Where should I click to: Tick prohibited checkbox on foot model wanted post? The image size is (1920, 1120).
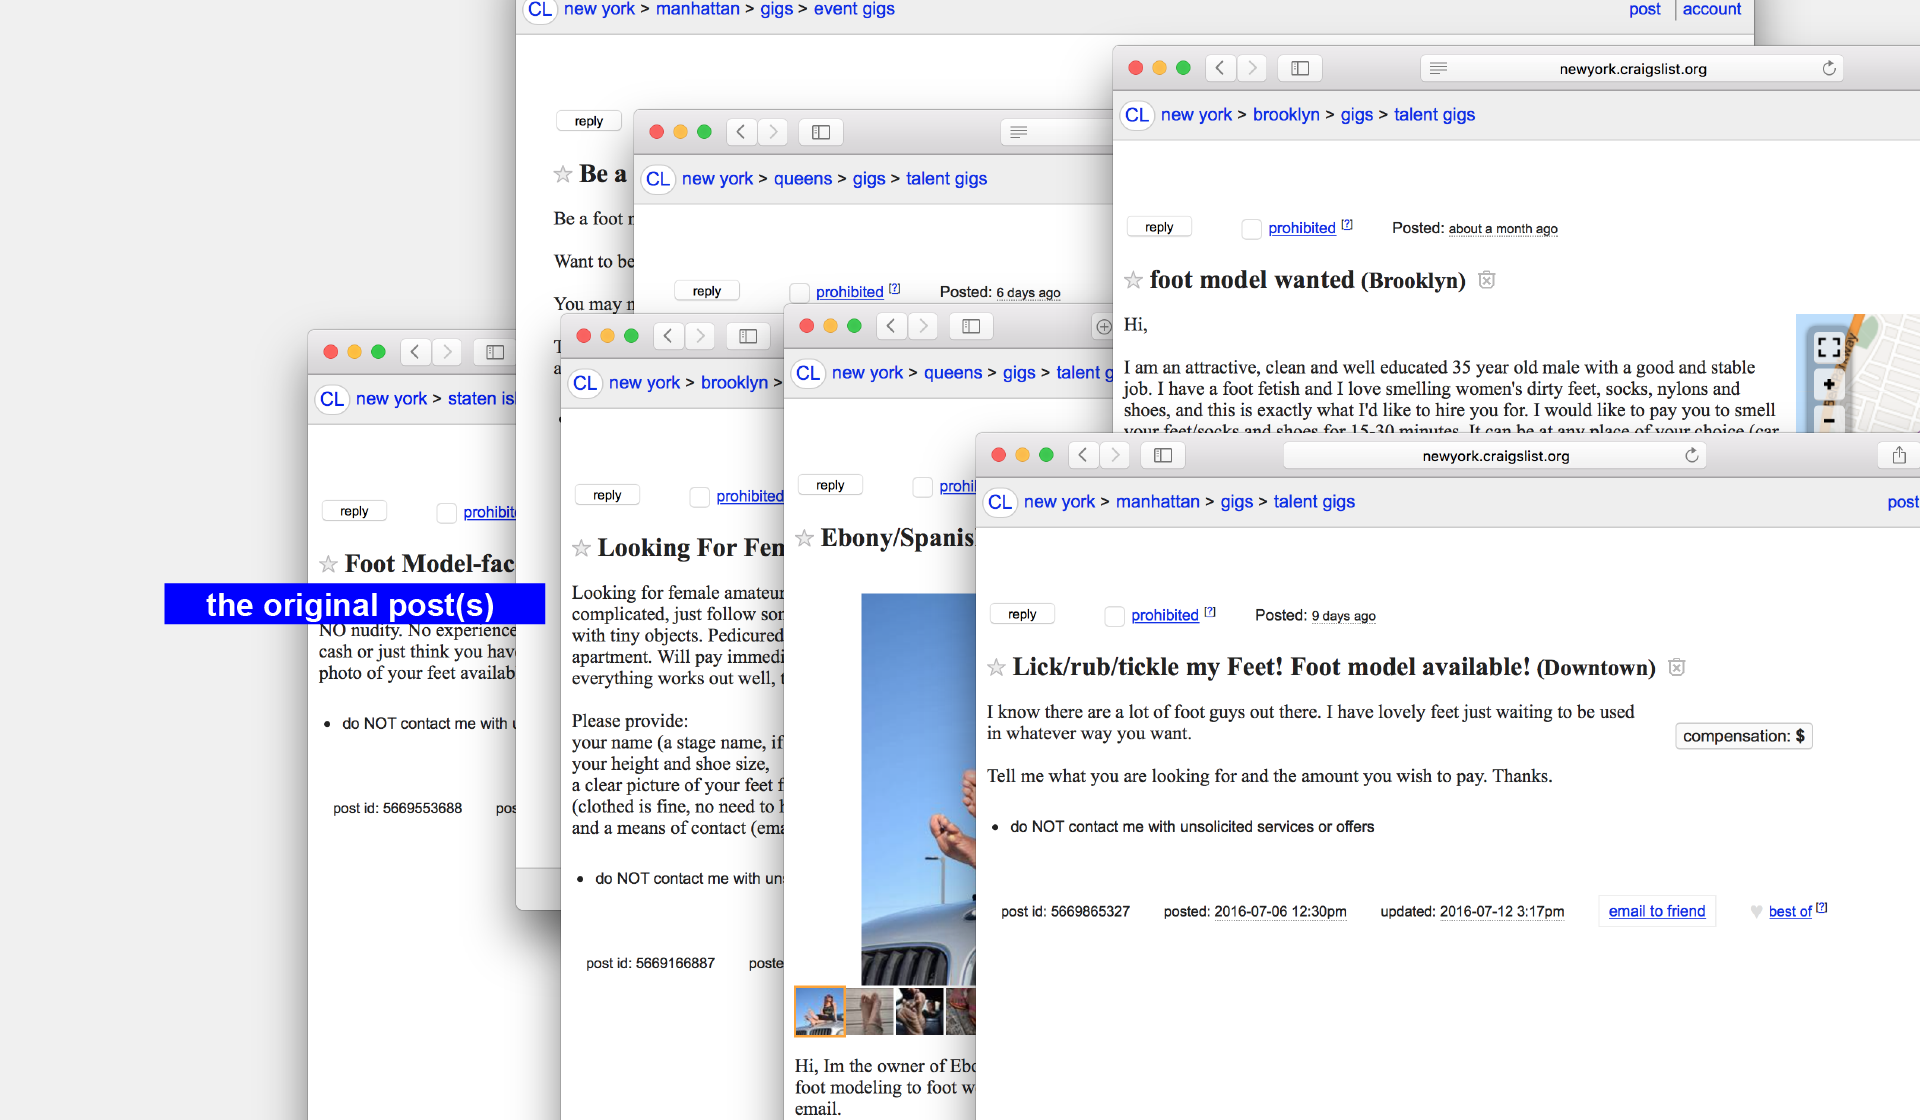(1251, 229)
